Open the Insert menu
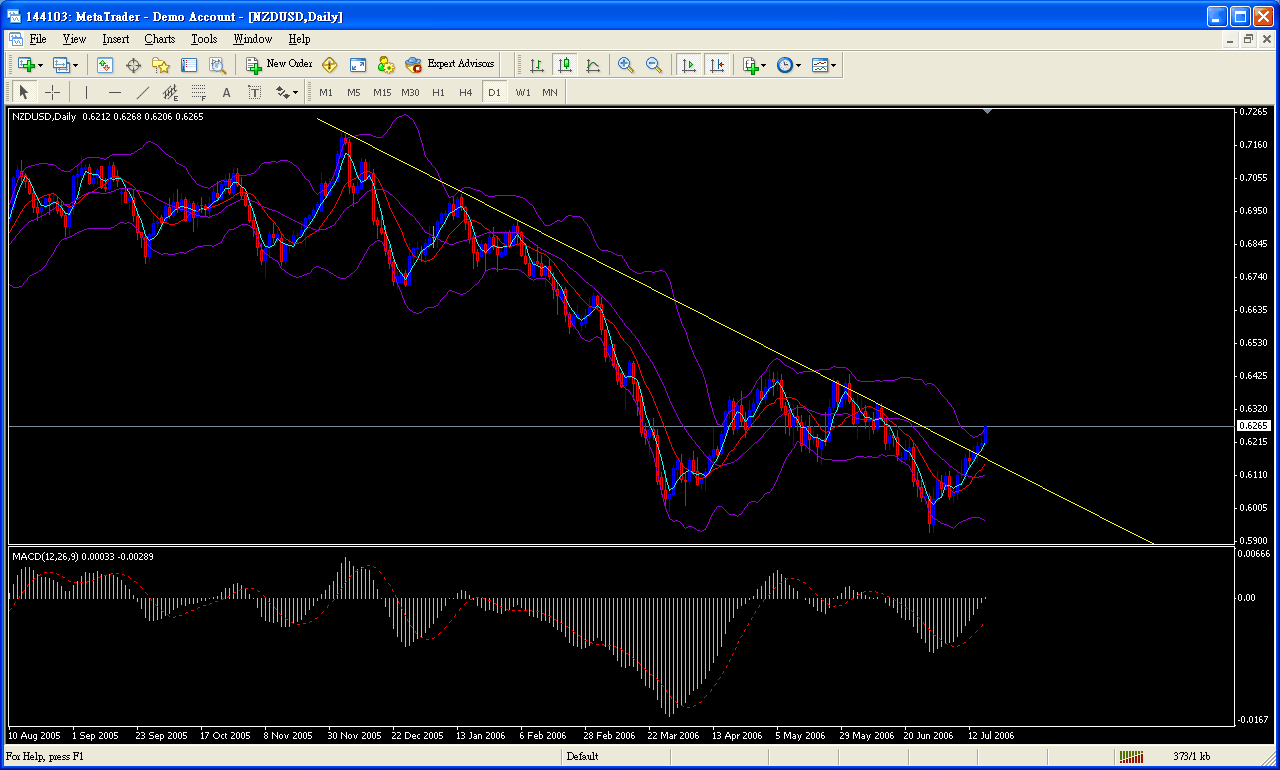Image resolution: width=1280 pixels, height=770 pixels. pyautogui.click(x=115, y=39)
